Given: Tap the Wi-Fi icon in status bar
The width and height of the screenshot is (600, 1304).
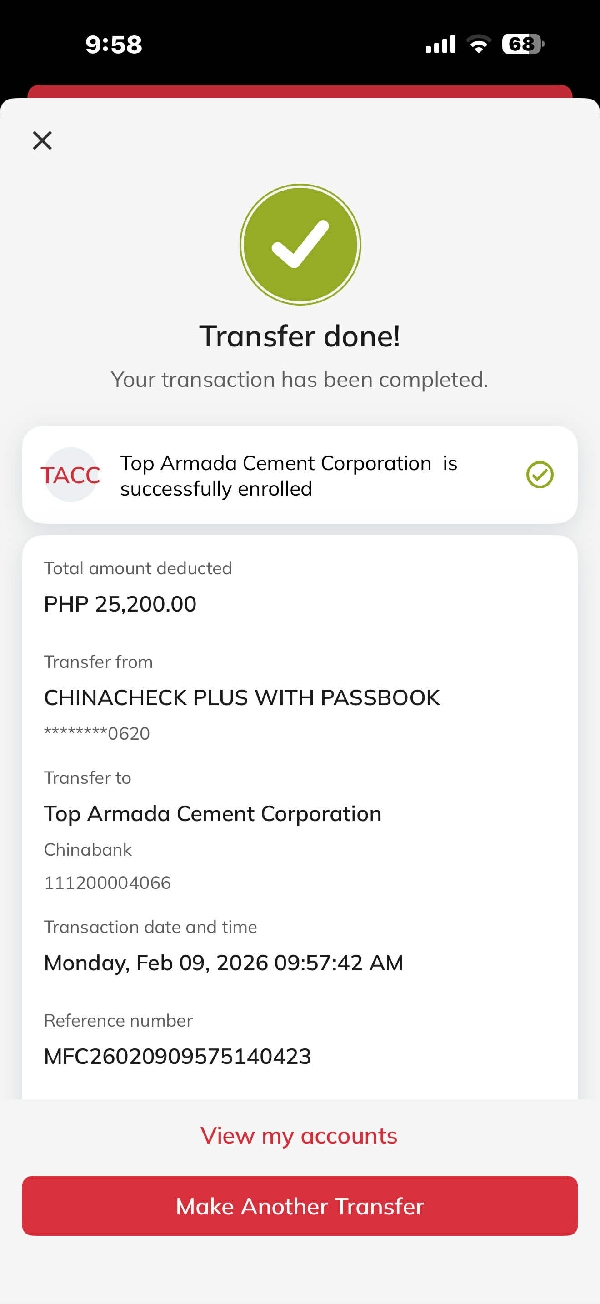Looking at the screenshot, I should coord(479,44).
